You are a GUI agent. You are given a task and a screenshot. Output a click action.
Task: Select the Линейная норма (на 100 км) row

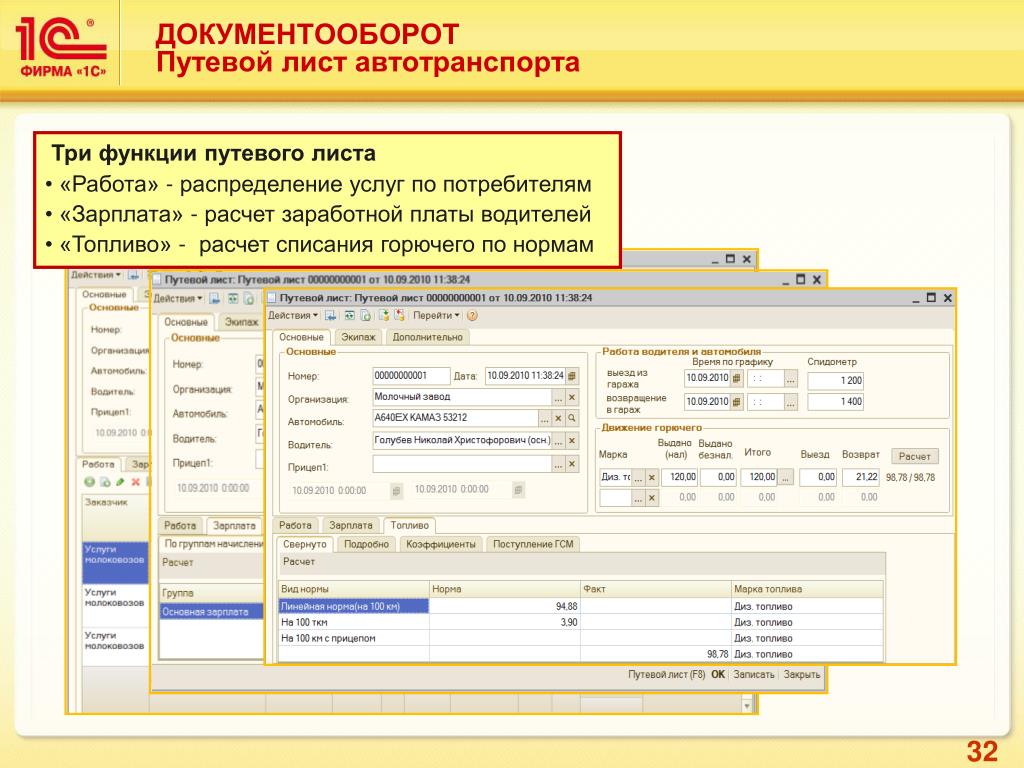click(353, 607)
